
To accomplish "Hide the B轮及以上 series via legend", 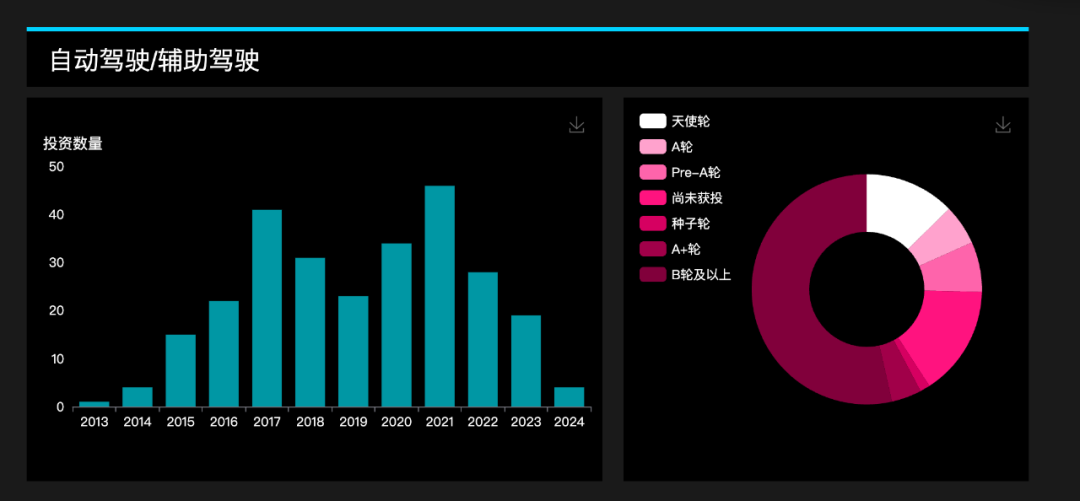I will point(685,274).
